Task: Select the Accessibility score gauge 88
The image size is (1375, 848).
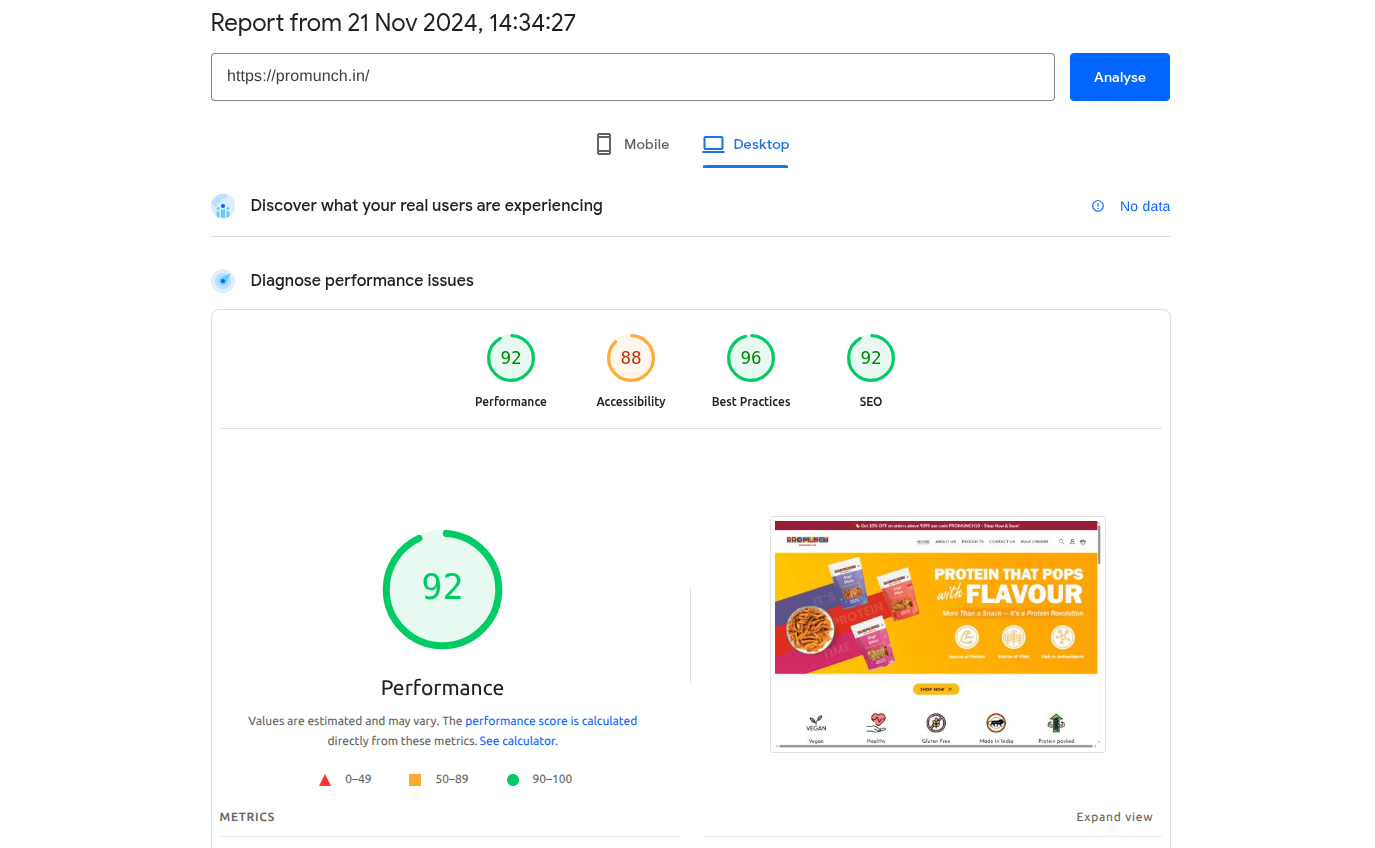Action: click(x=631, y=358)
